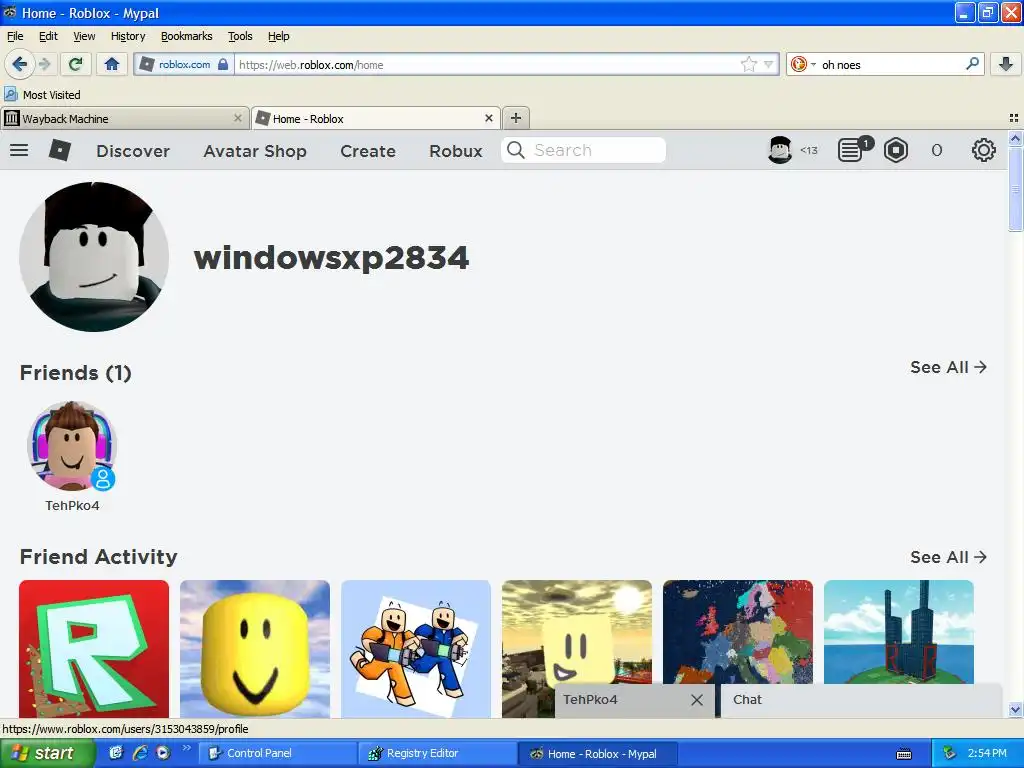Expand the quick launch overflow chevron

coord(186,748)
